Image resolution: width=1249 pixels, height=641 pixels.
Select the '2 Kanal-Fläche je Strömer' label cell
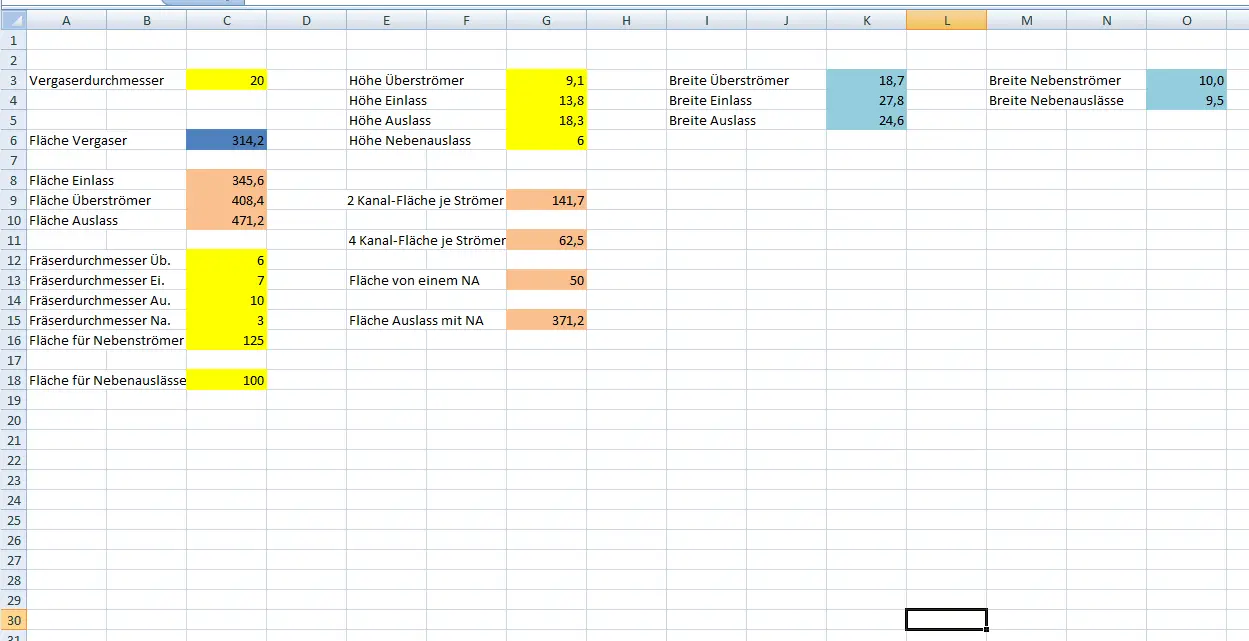(425, 200)
